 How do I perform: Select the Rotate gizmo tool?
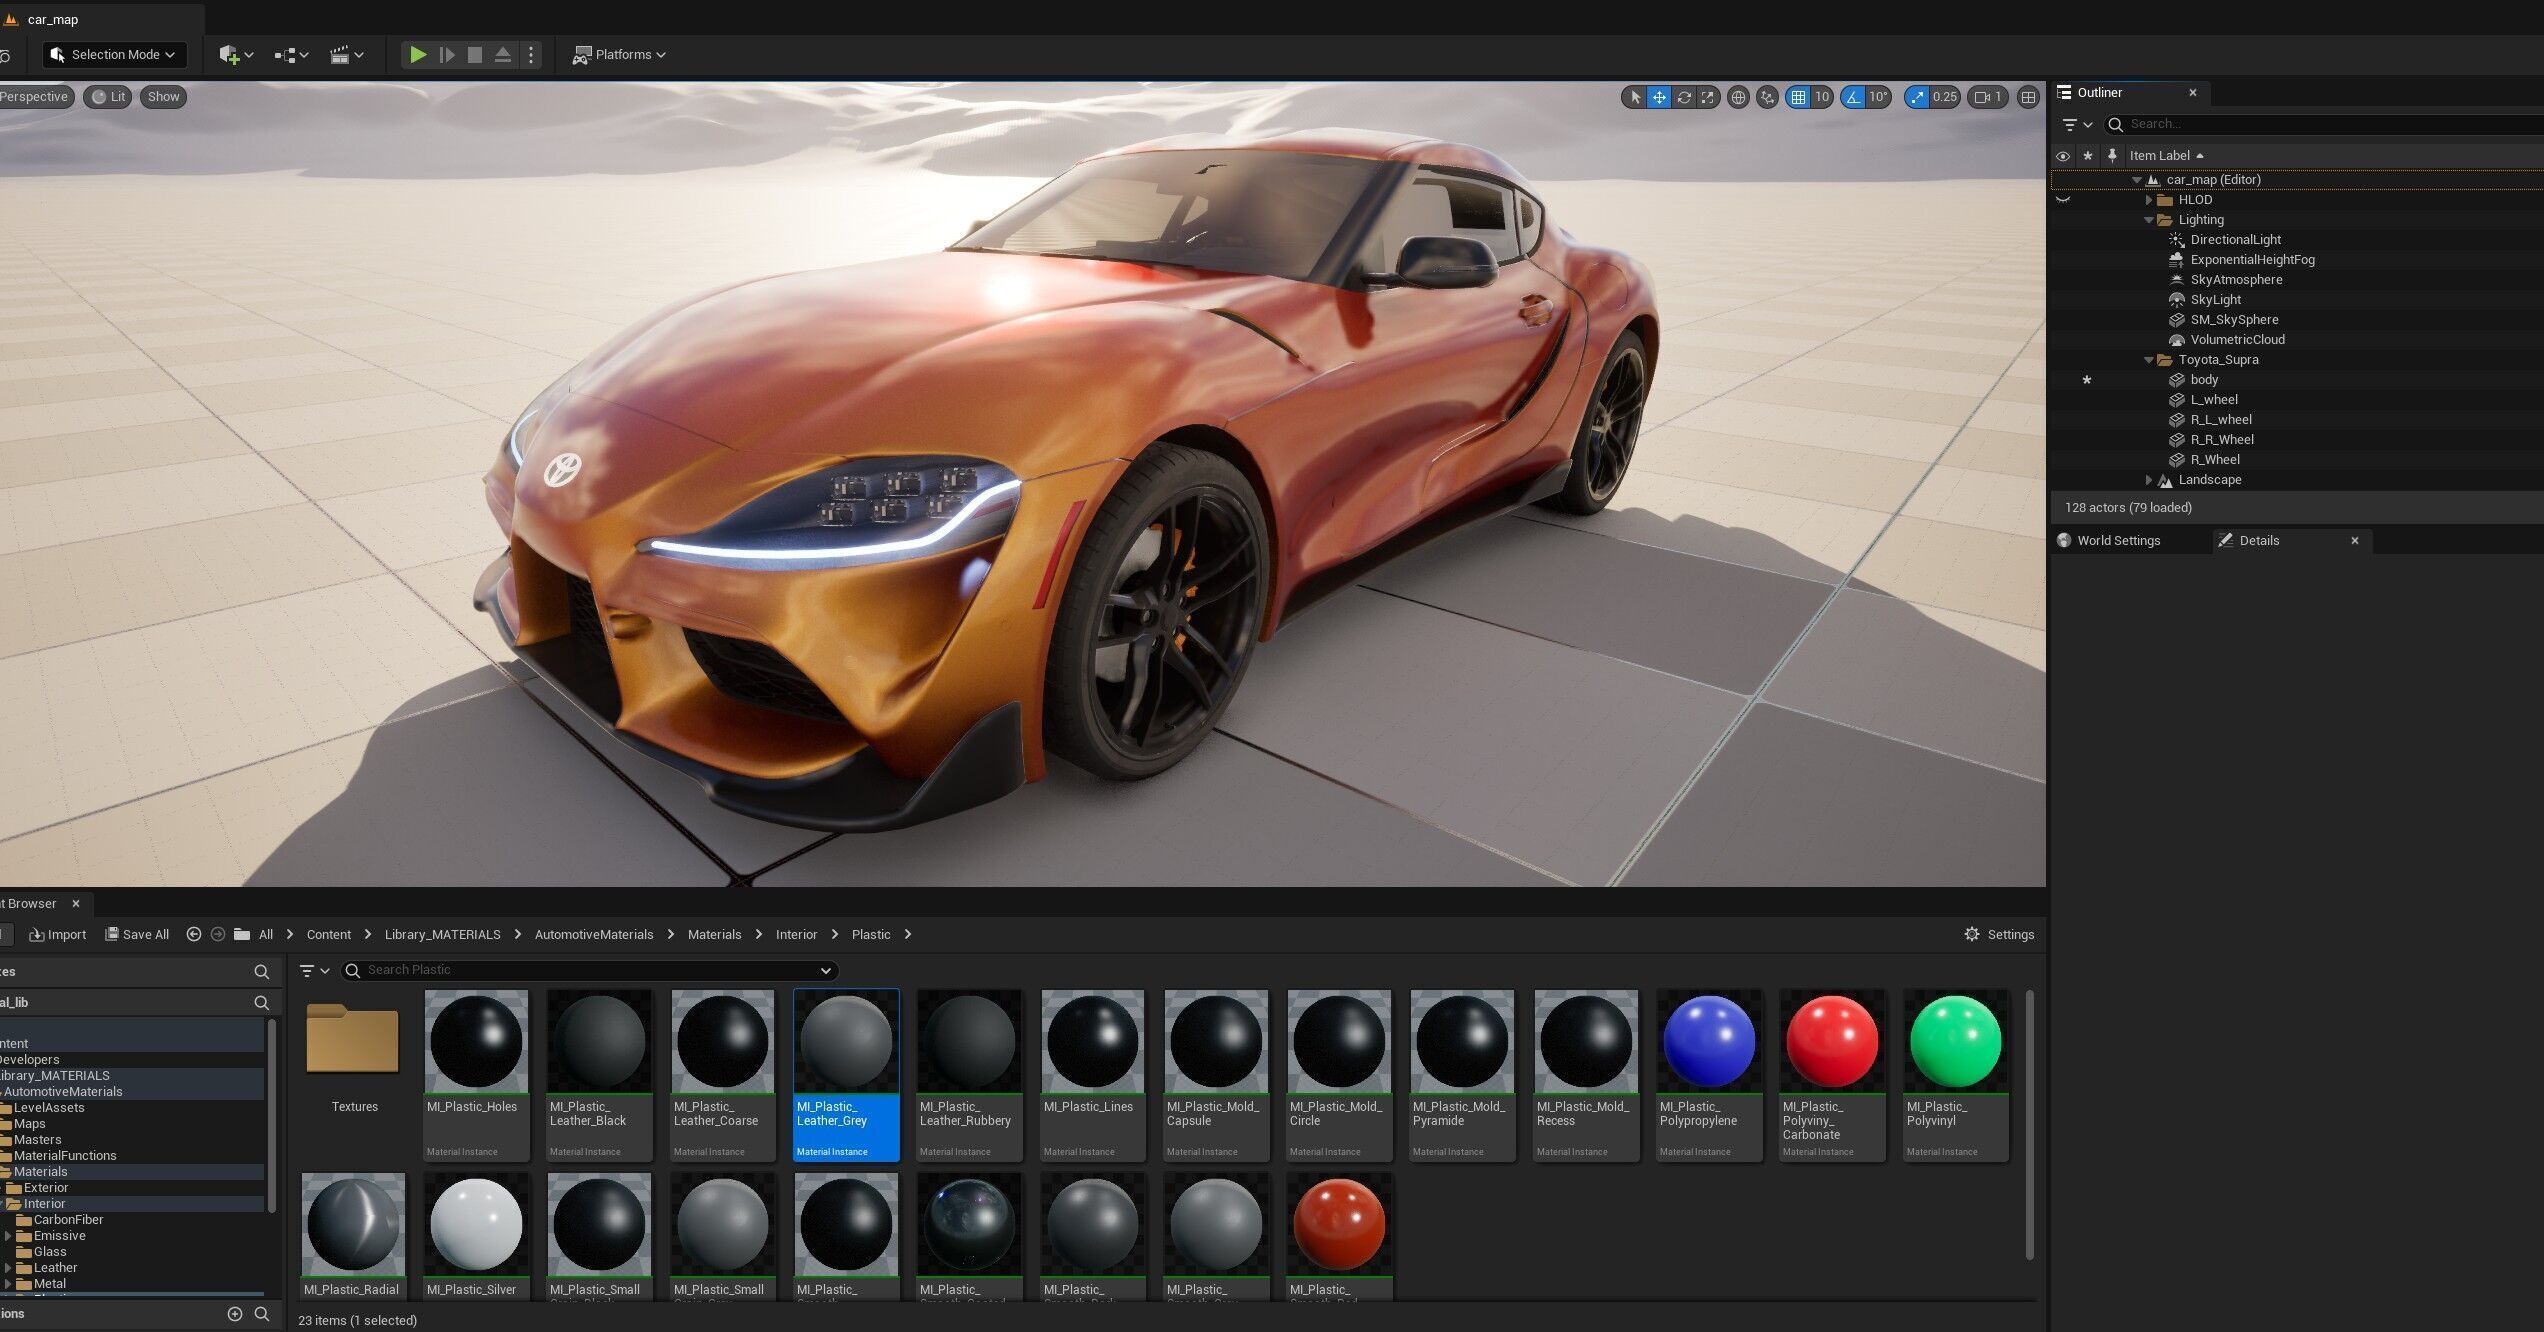pos(1684,97)
